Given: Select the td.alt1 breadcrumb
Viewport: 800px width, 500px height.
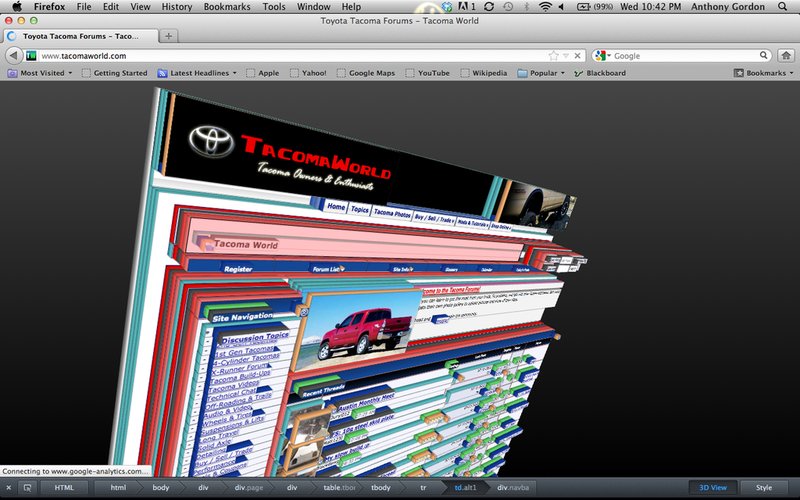Looking at the screenshot, I should coord(465,488).
